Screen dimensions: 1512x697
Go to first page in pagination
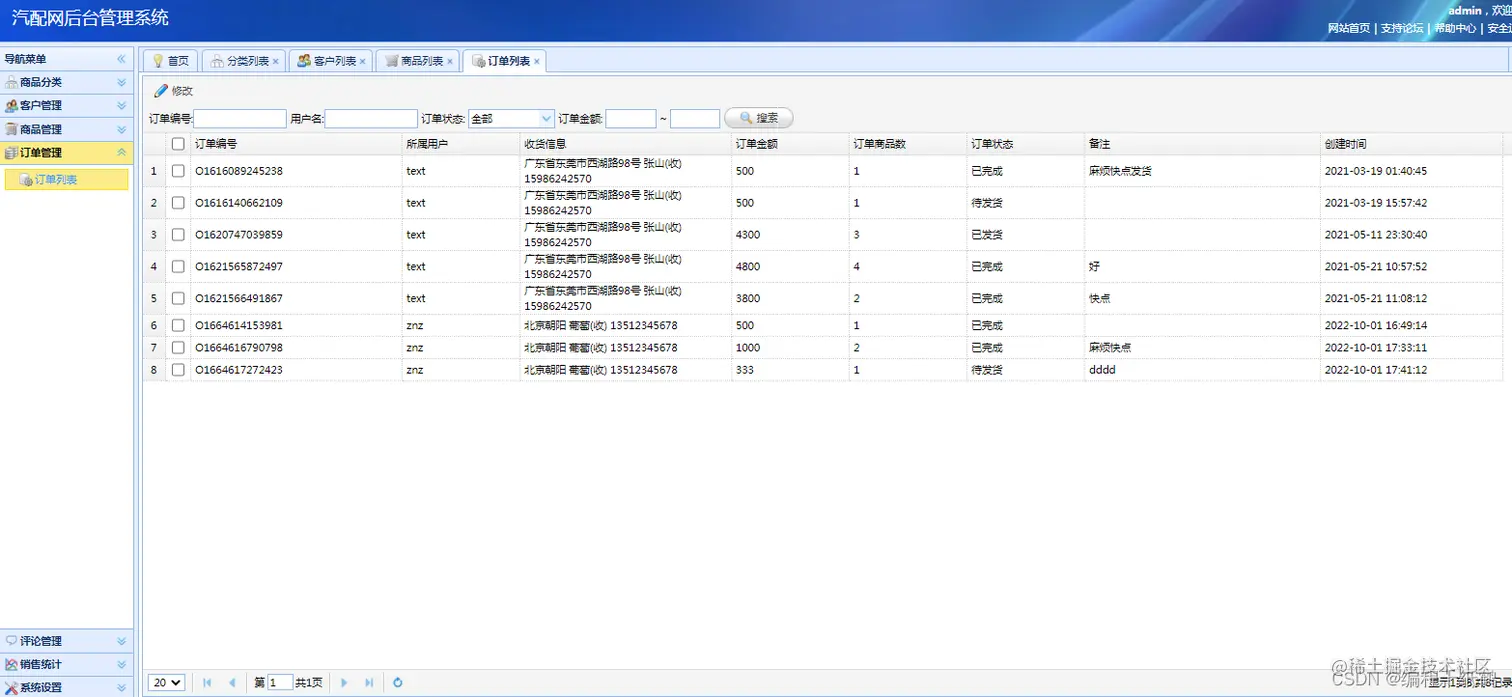click(207, 683)
